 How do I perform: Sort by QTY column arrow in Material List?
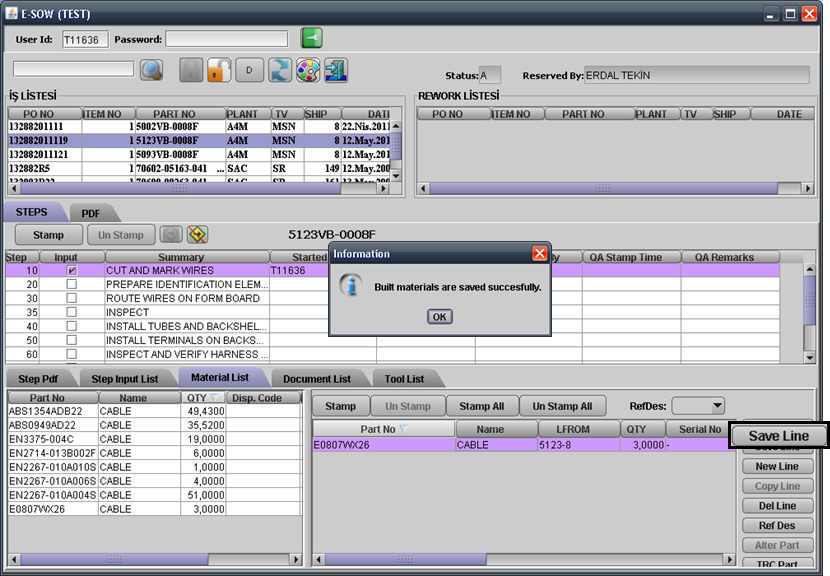coord(214,398)
